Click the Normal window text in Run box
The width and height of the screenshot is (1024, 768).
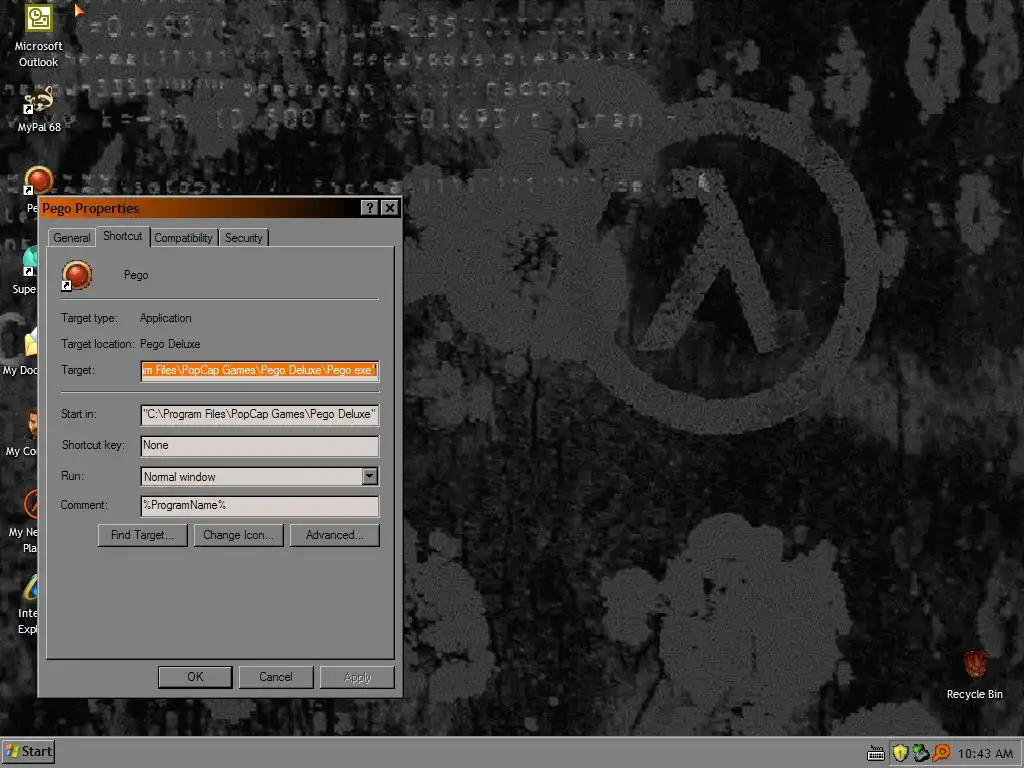point(180,477)
